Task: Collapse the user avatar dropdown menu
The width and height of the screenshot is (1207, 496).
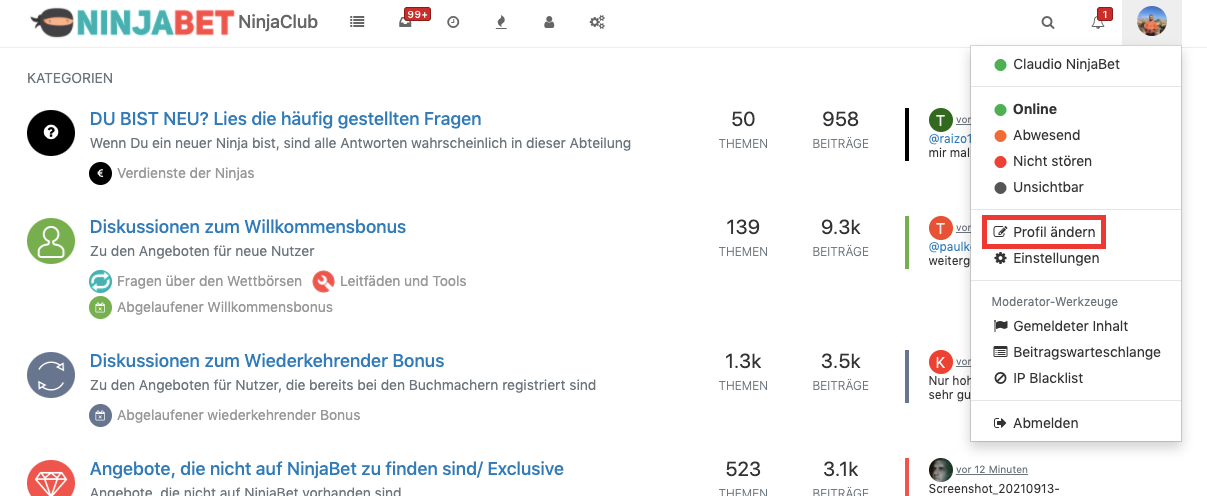Action: (1152, 22)
